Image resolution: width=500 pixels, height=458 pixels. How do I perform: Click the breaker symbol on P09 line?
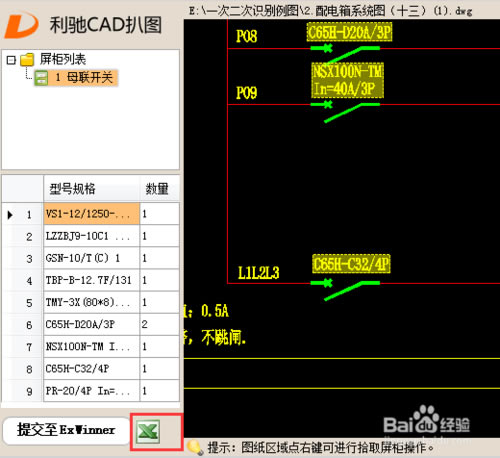tap(345, 113)
